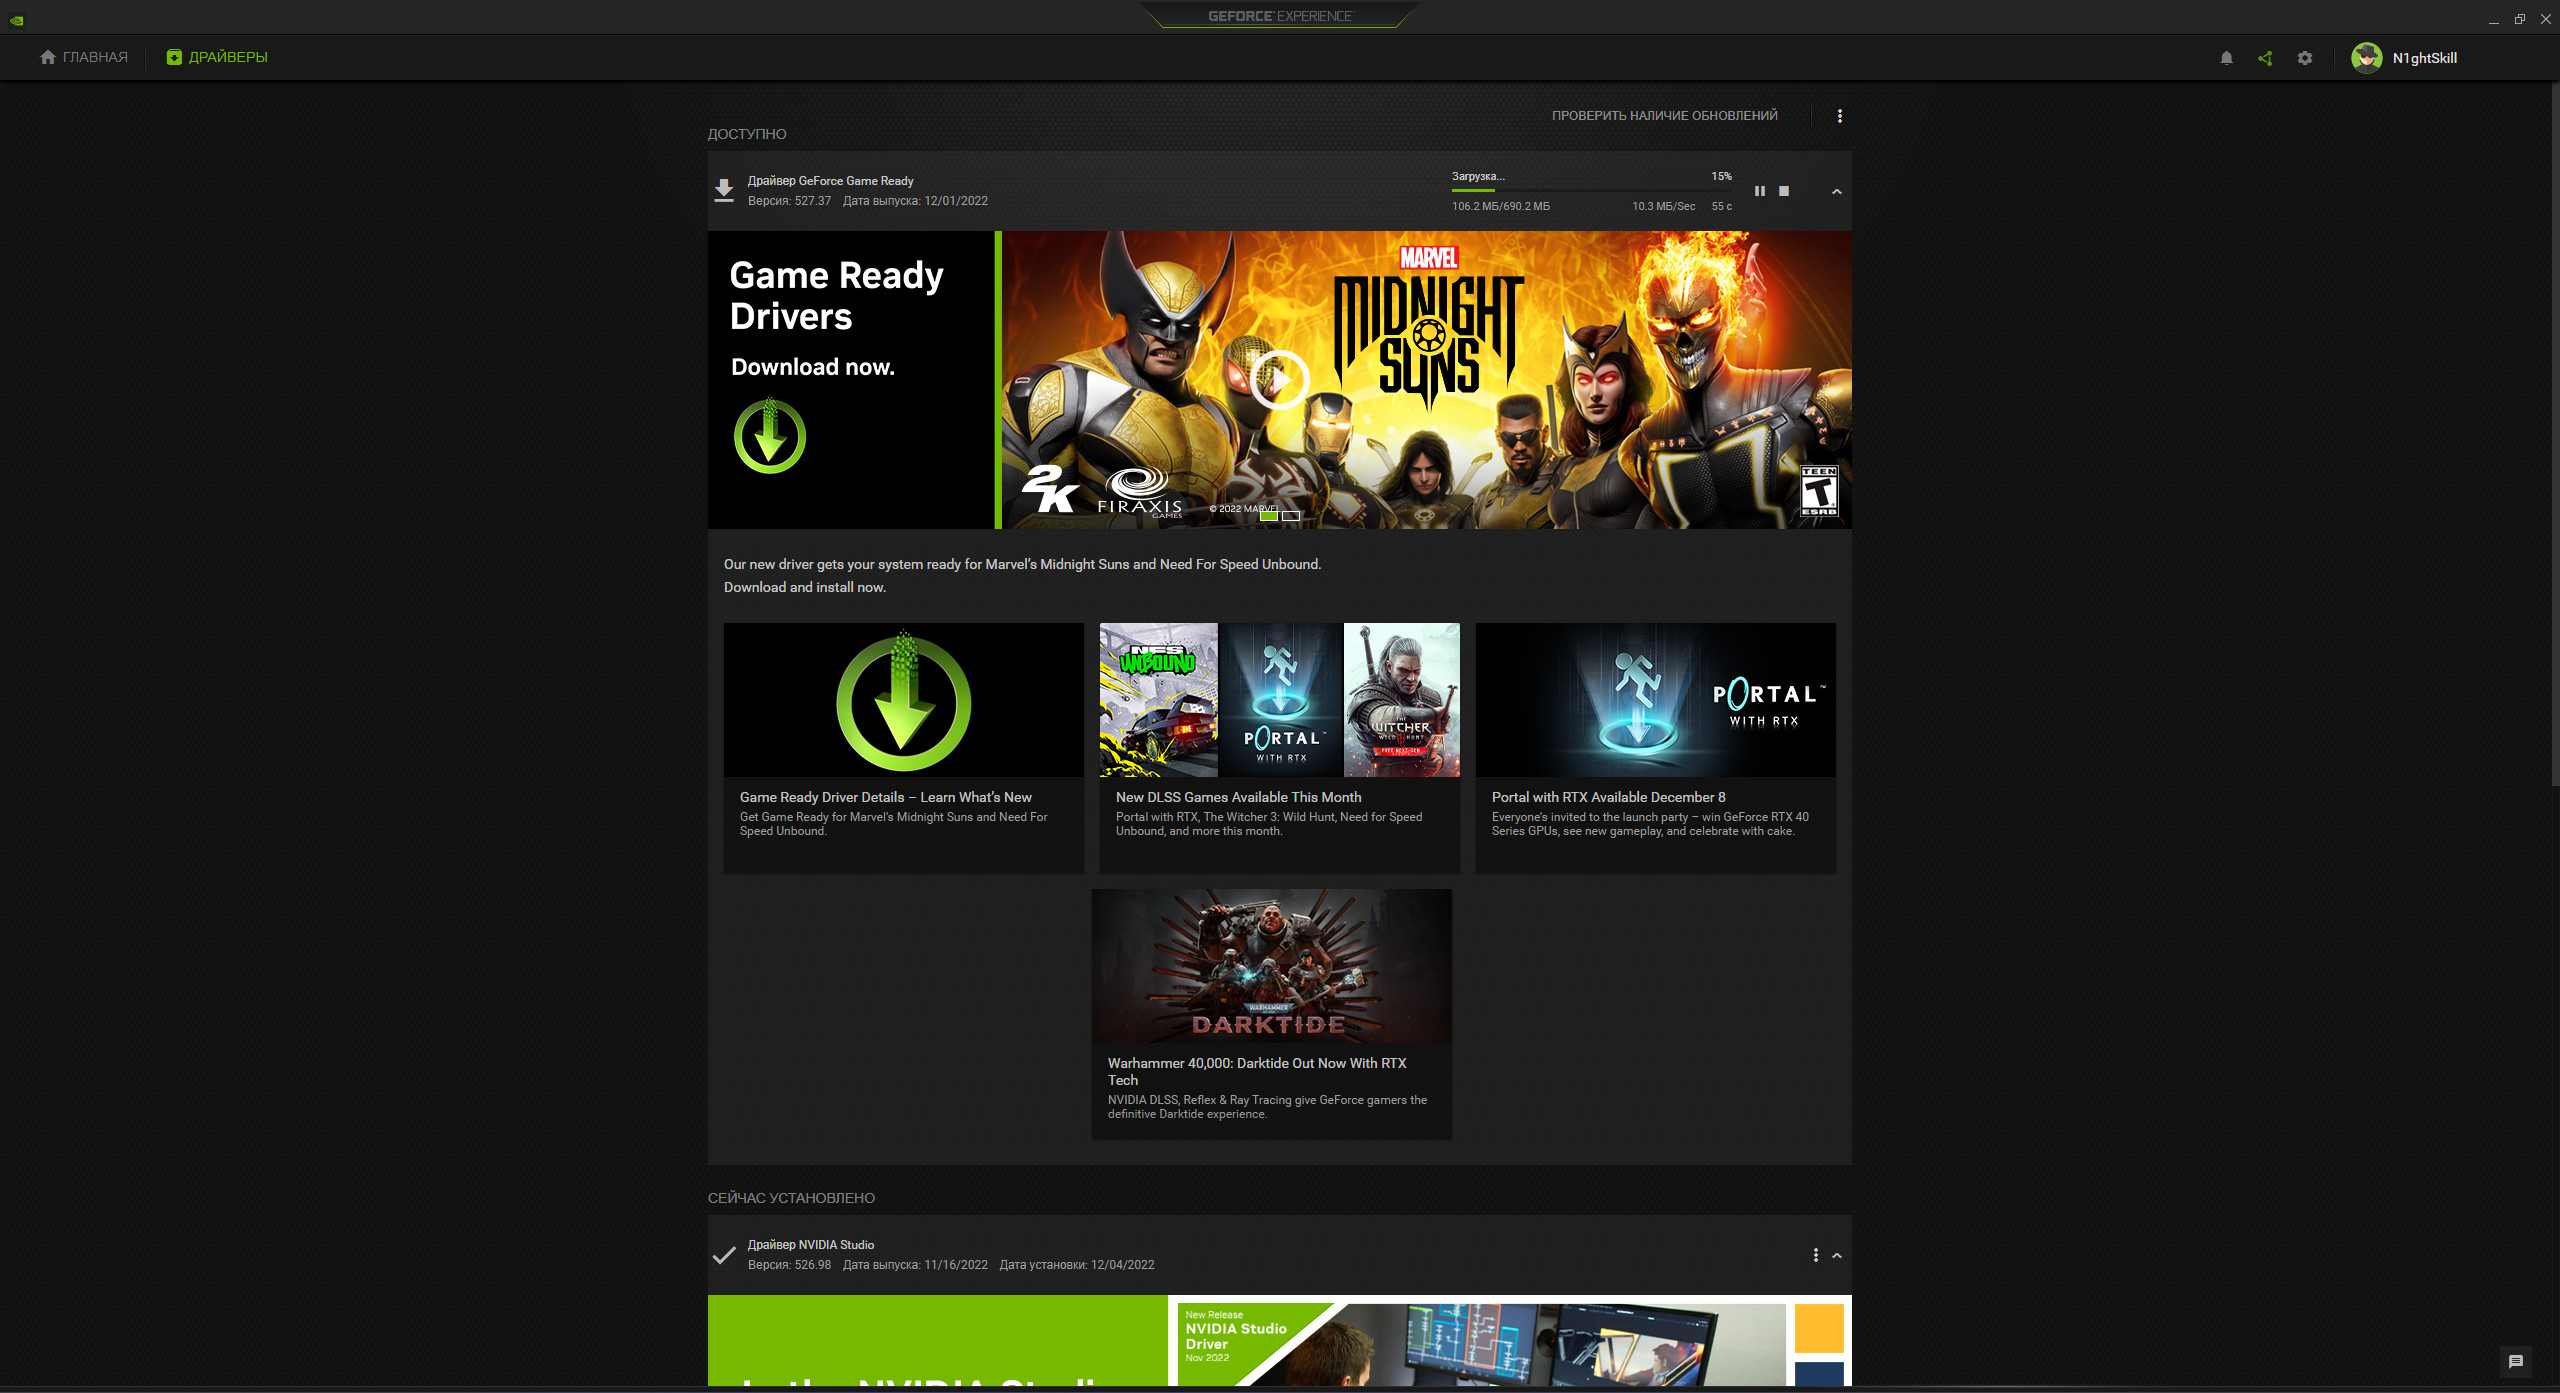Click the Firaxis logo in banner
Viewport: 2560px width, 1393px height.
[x=1140, y=491]
